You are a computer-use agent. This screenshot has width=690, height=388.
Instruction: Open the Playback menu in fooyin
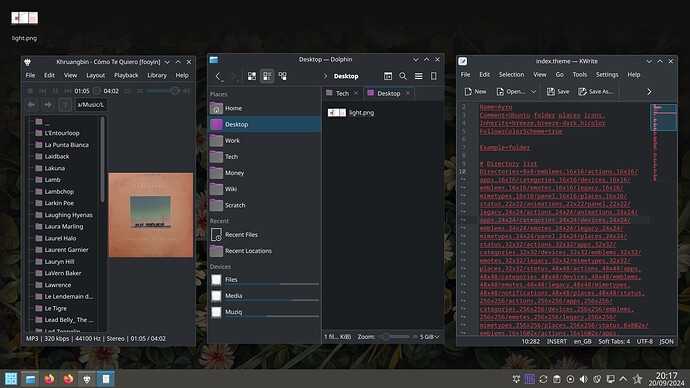(126, 75)
